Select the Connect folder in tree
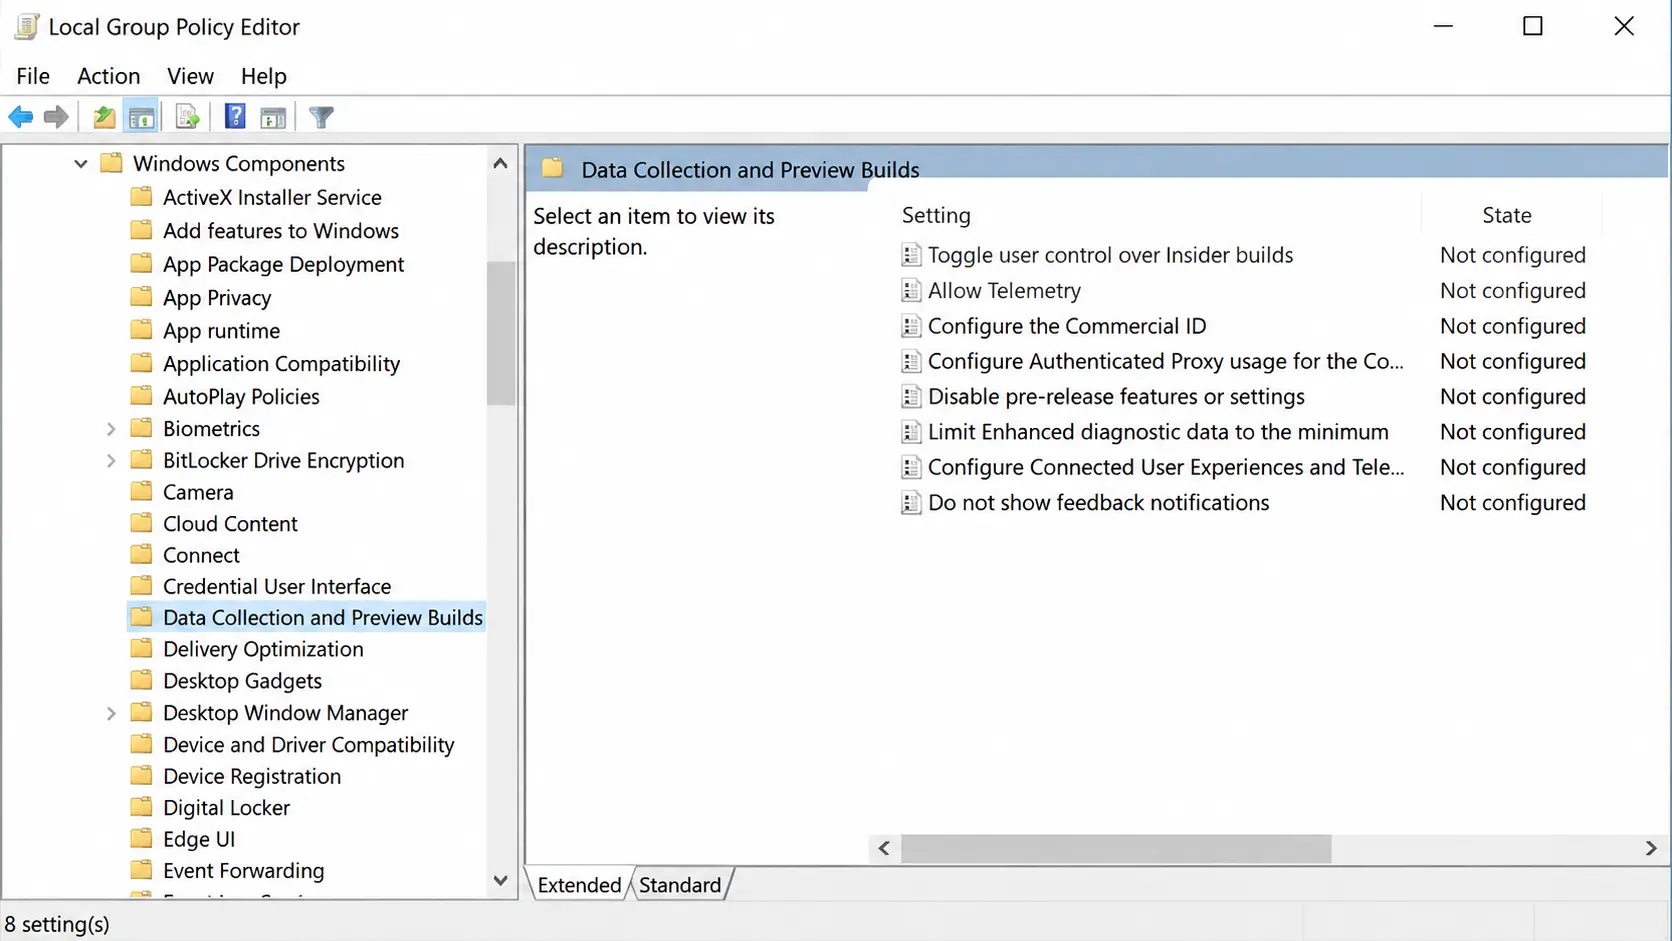Image resolution: width=1672 pixels, height=941 pixels. point(201,555)
